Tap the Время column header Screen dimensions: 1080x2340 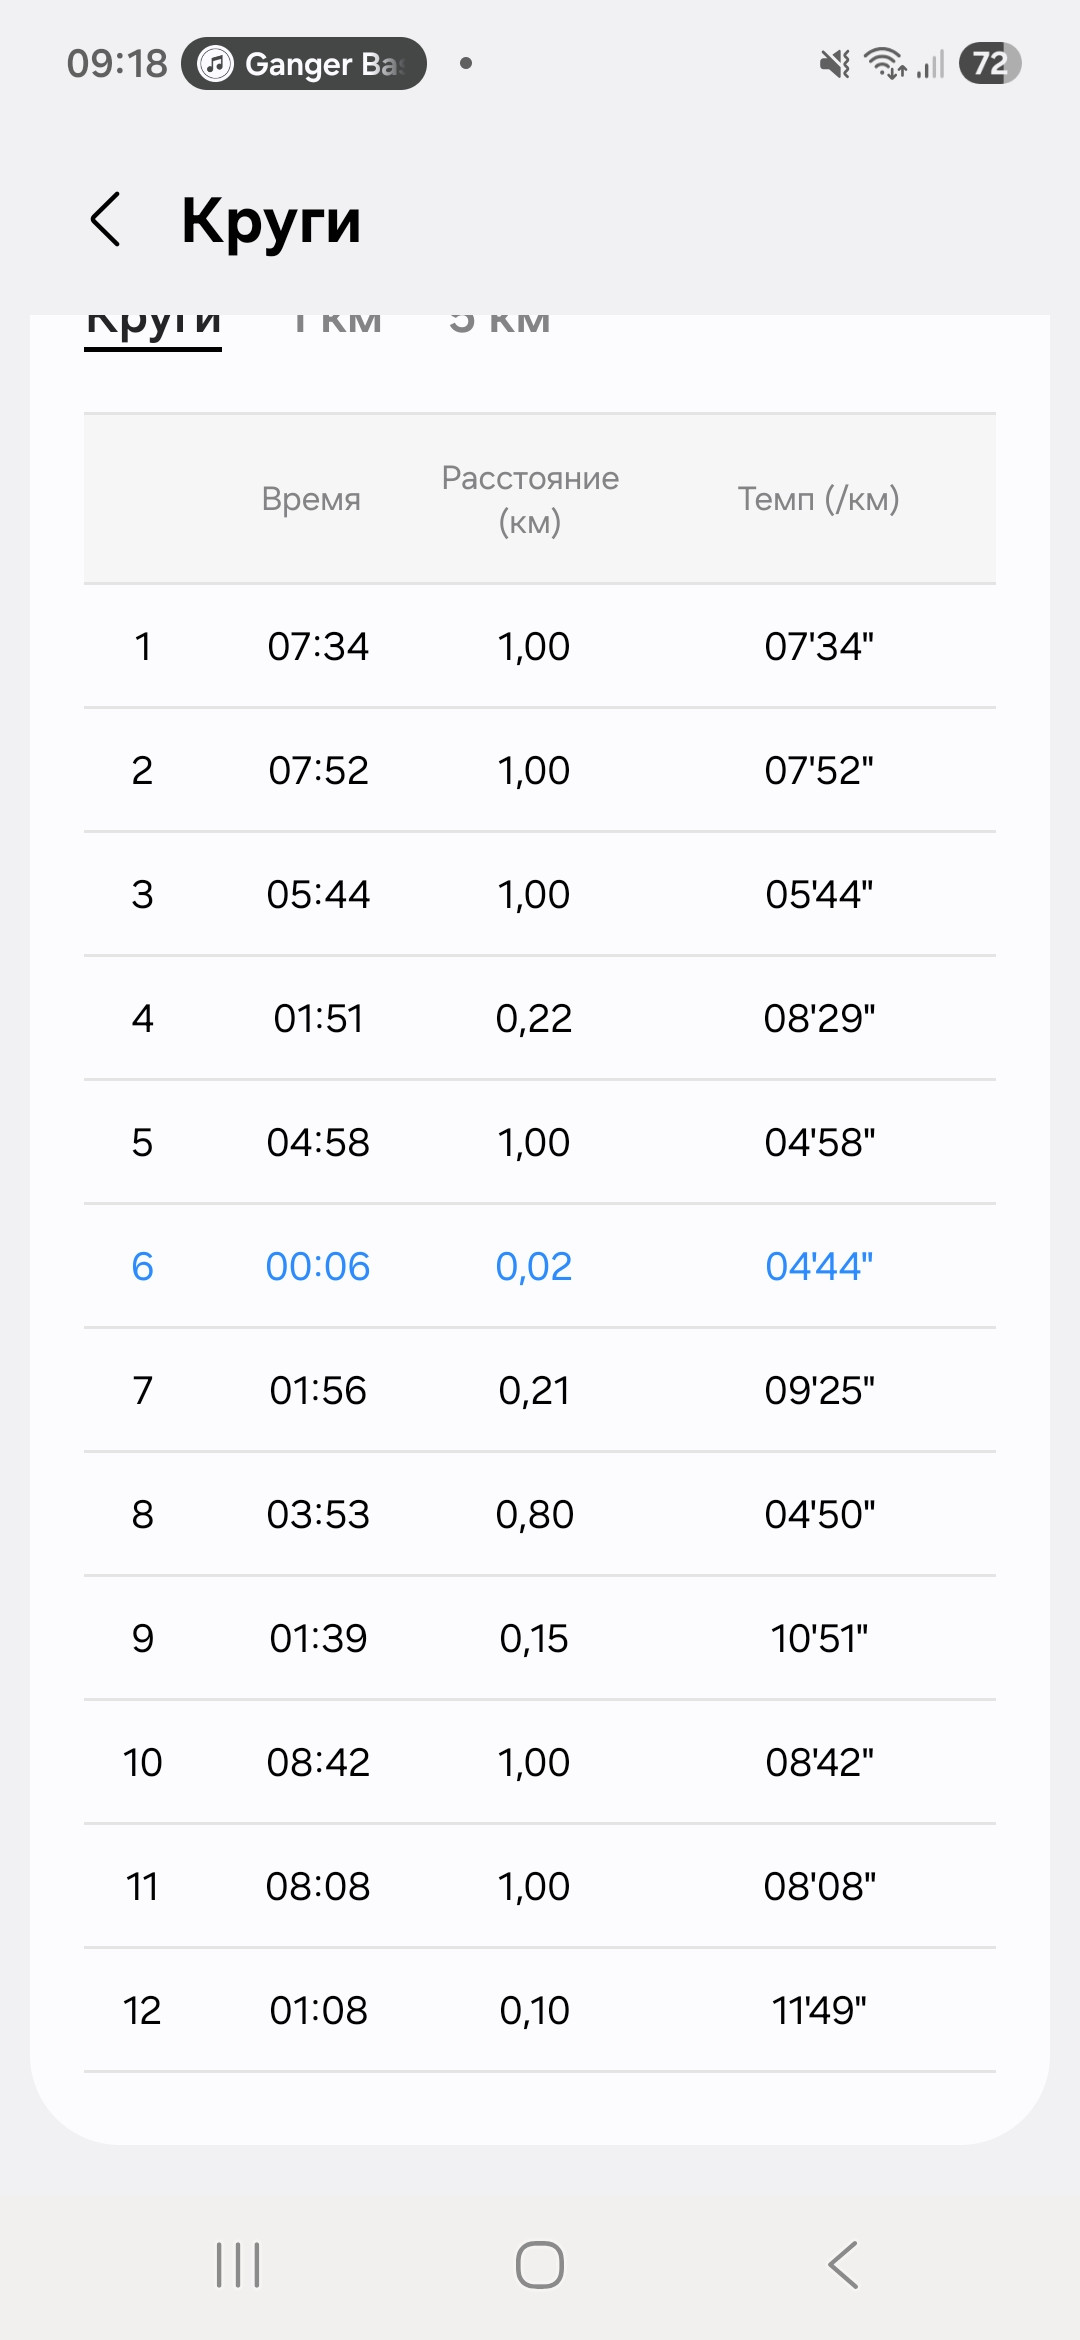click(x=311, y=498)
